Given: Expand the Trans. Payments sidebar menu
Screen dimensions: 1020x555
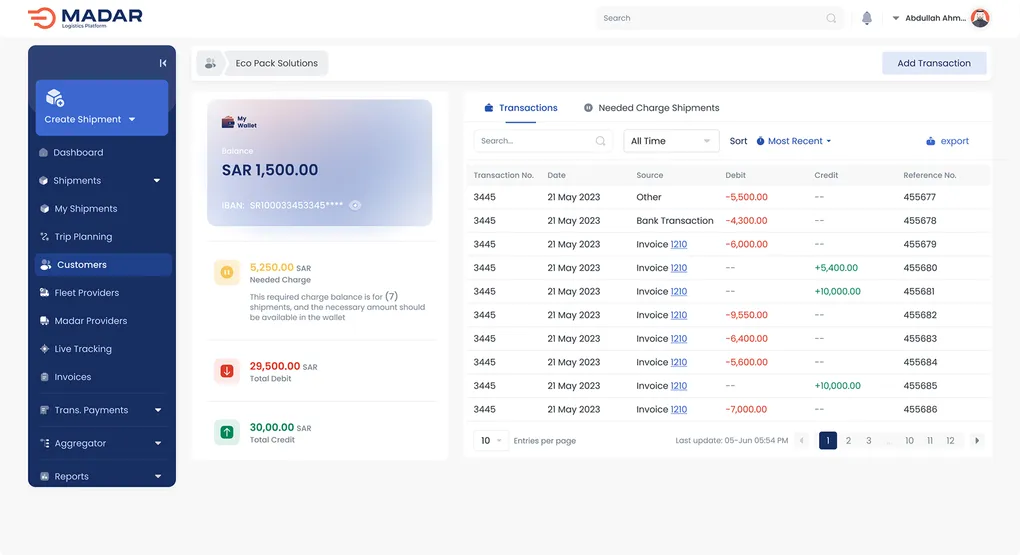Looking at the screenshot, I should (x=157, y=410).
